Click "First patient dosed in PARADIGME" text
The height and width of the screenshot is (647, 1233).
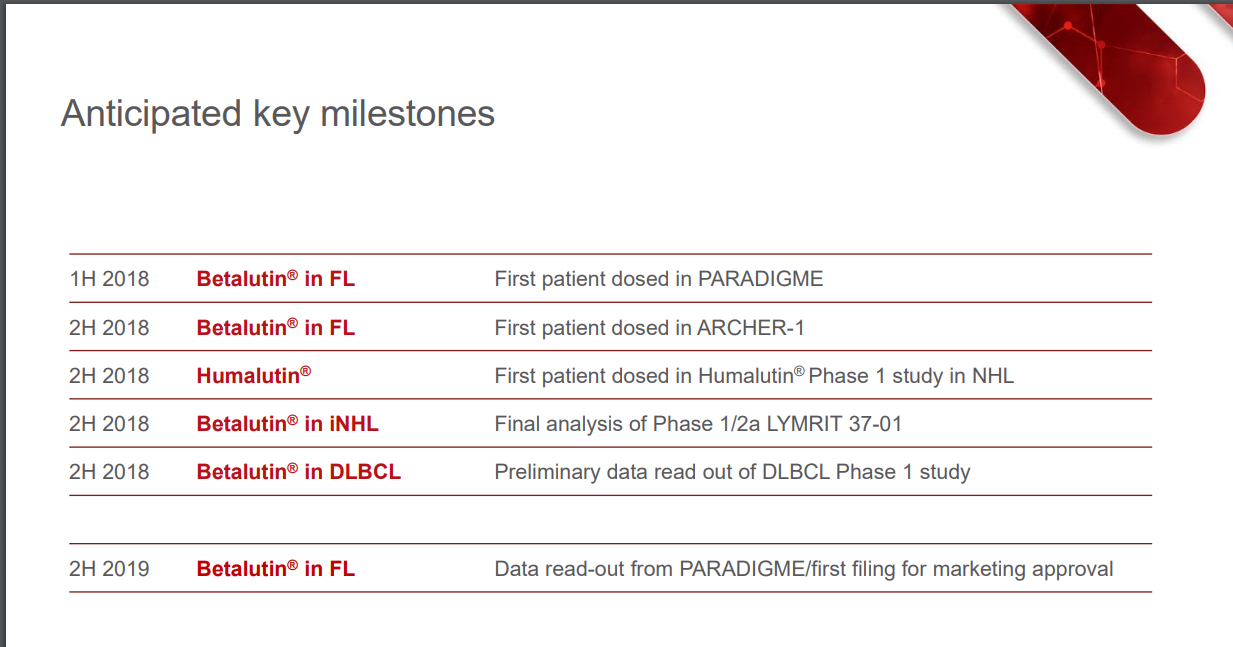point(659,279)
